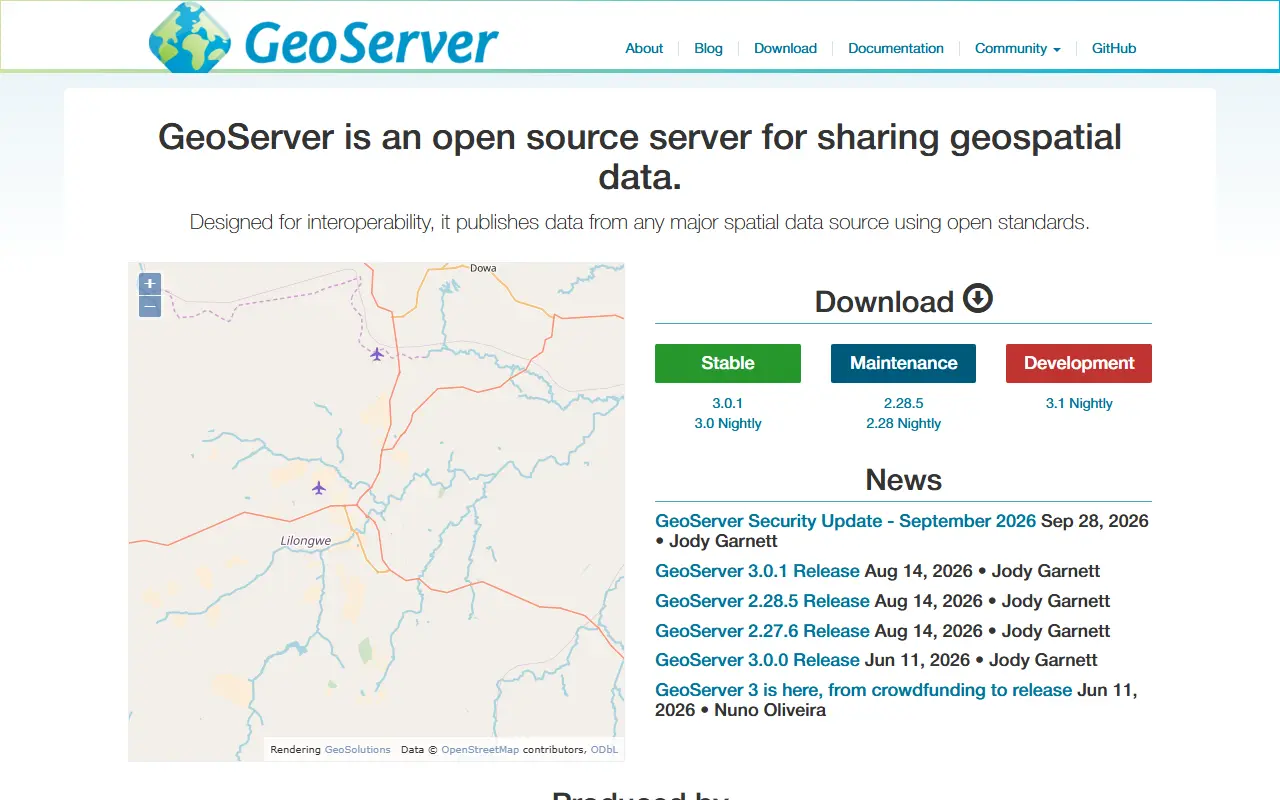
Task: Click the red Development download button
Action: (x=1079, y=363)
